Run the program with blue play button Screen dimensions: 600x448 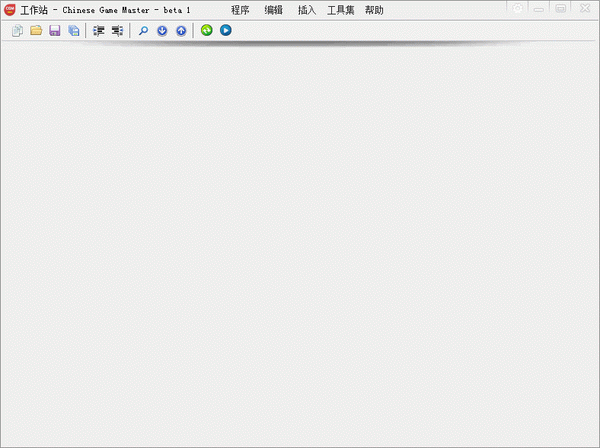pyautogui.click(x=226, y=30)
